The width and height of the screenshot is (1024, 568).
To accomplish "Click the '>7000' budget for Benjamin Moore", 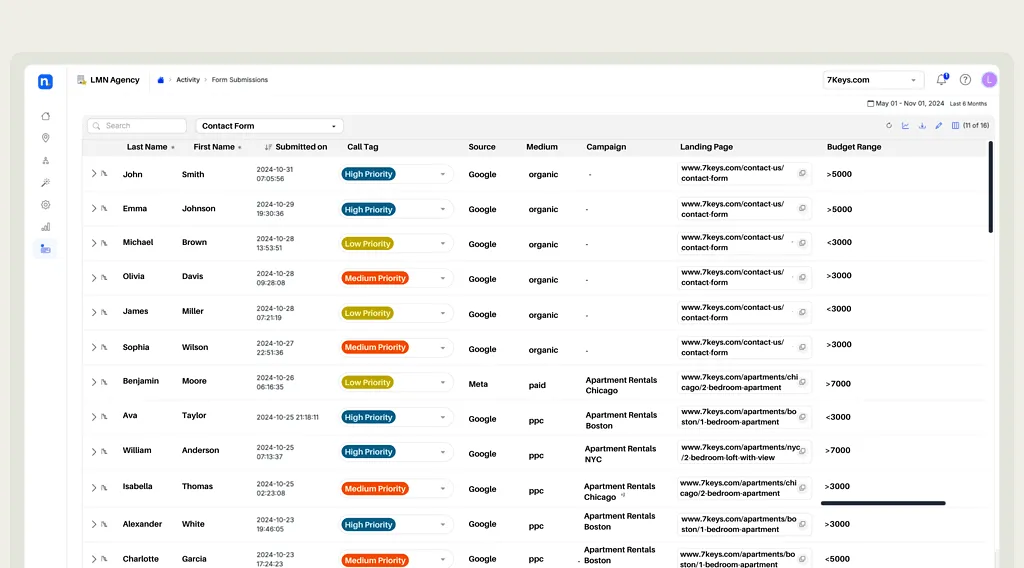I will click(x=838, y=384).
